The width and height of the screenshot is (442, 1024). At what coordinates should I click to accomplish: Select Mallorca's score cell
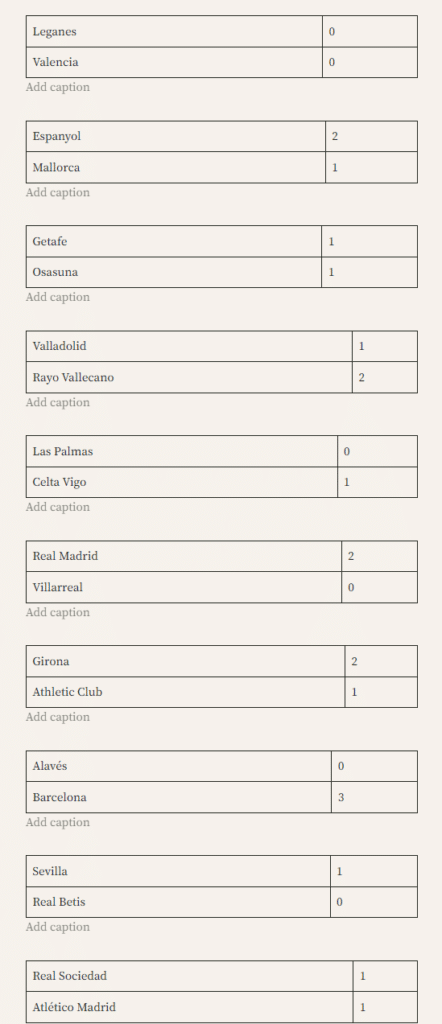371,168
